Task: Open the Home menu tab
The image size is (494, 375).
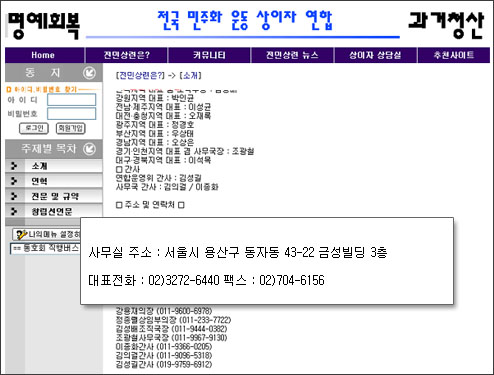Action: click(43, 55)
